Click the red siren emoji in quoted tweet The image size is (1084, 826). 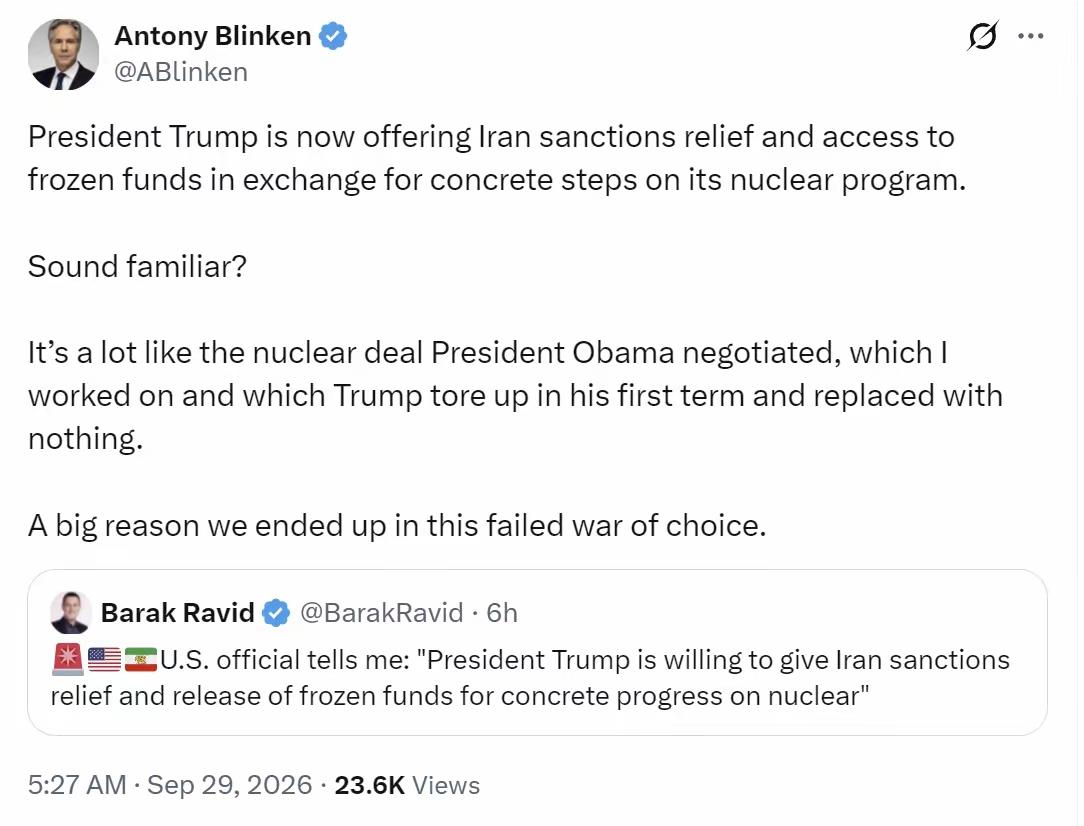[x=68, y=659]
